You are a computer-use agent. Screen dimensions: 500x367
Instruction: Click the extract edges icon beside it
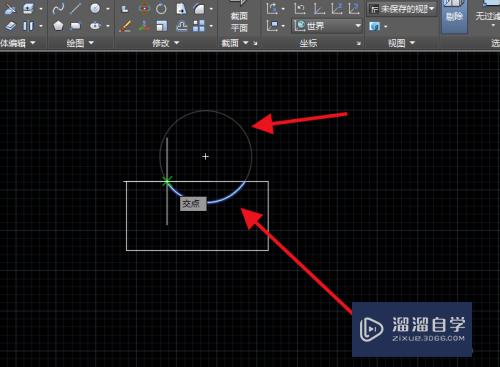pyautogui.click(x=28, y=9)
